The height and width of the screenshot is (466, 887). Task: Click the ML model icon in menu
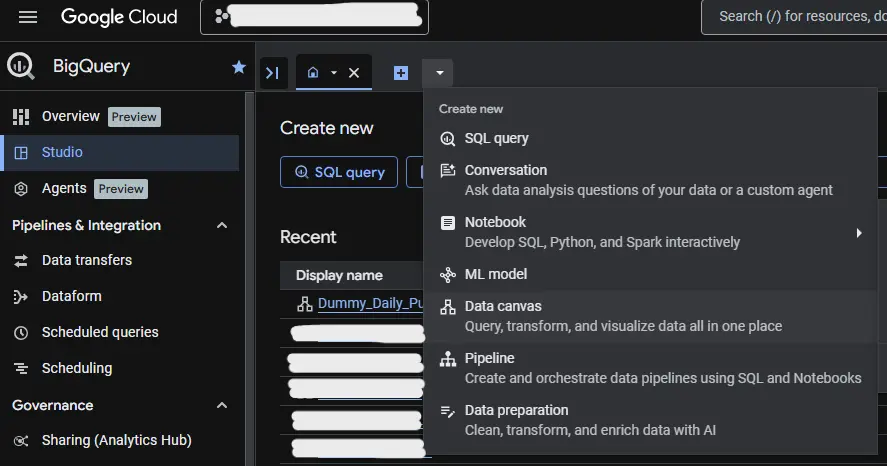click(x=447, y=275)
